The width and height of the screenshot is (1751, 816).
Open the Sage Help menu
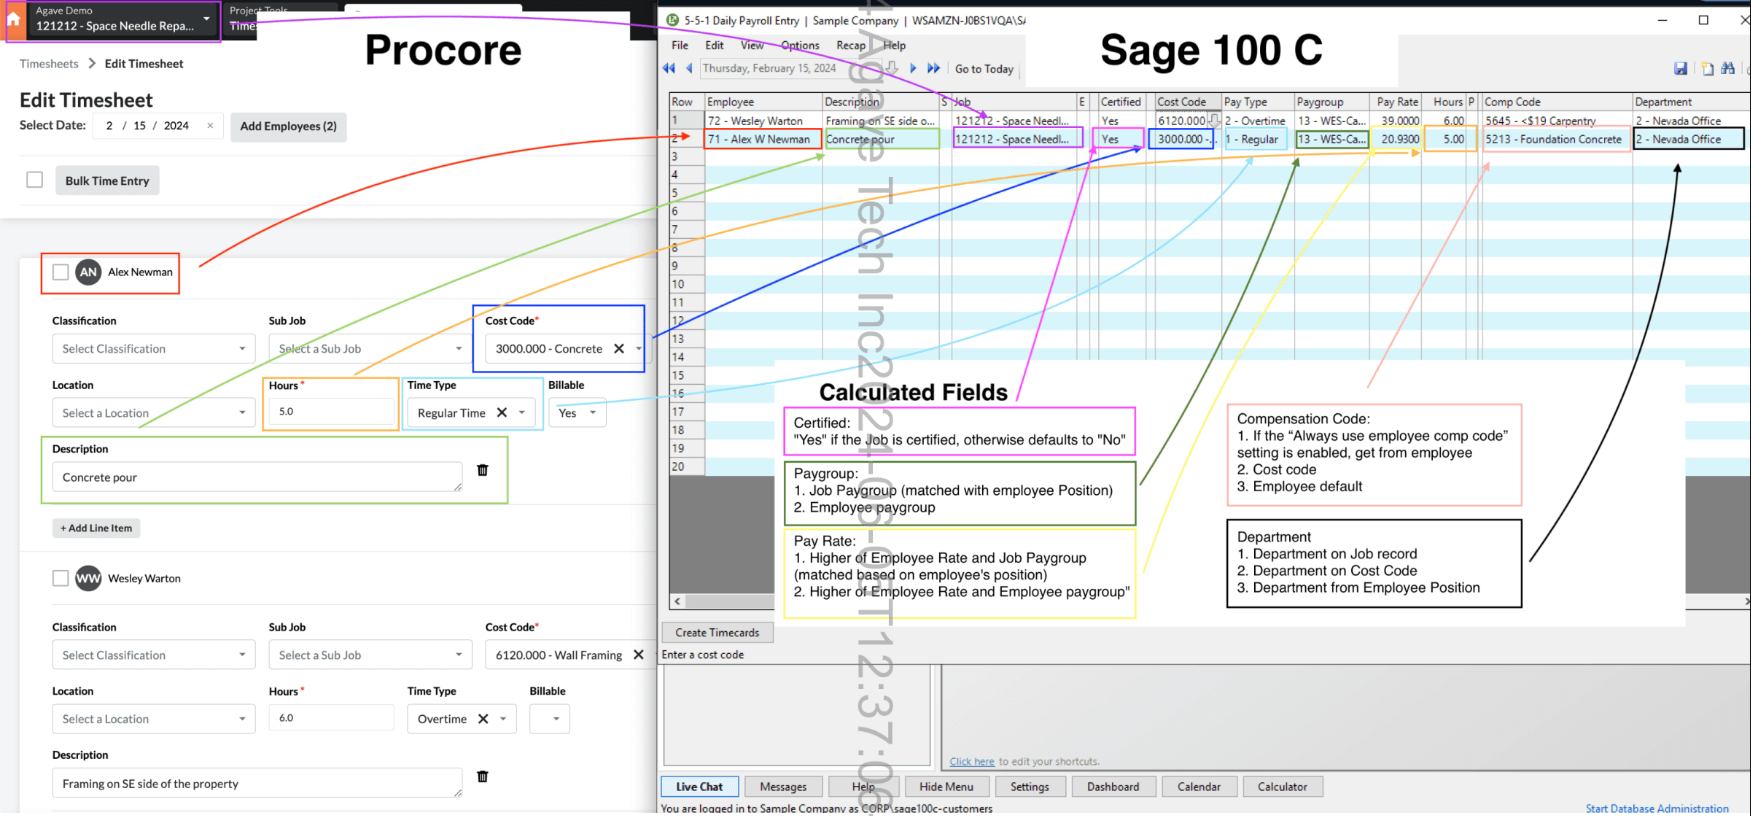click(x=895, y=45)
